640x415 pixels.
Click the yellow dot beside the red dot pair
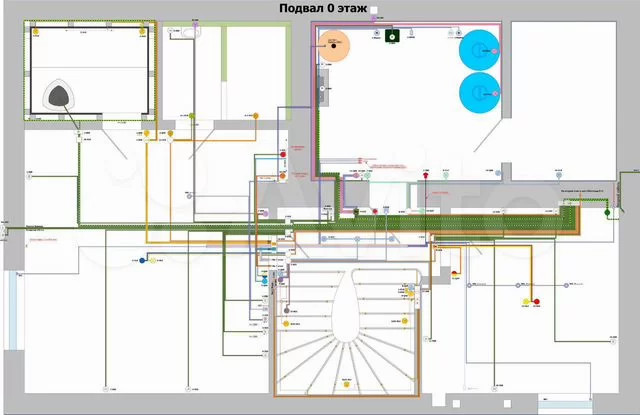tap(526, 302)
